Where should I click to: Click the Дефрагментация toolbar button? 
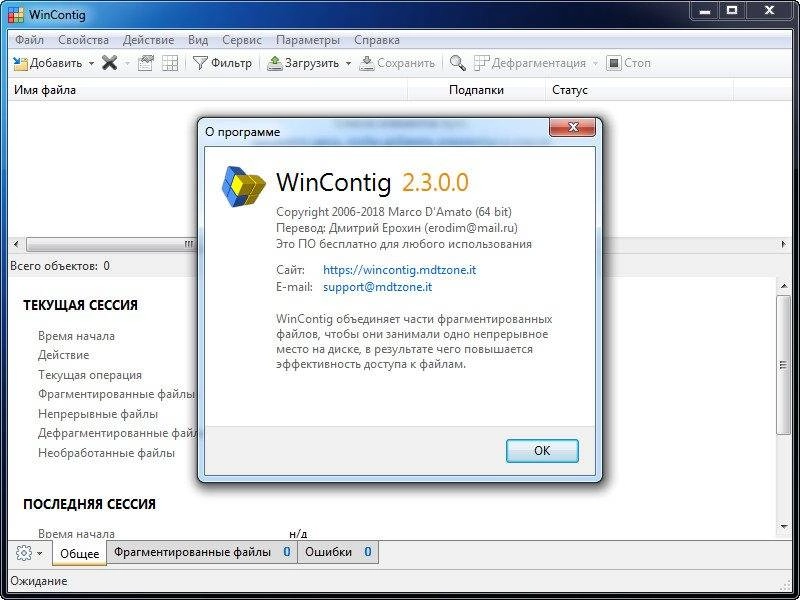coord(530,63)
